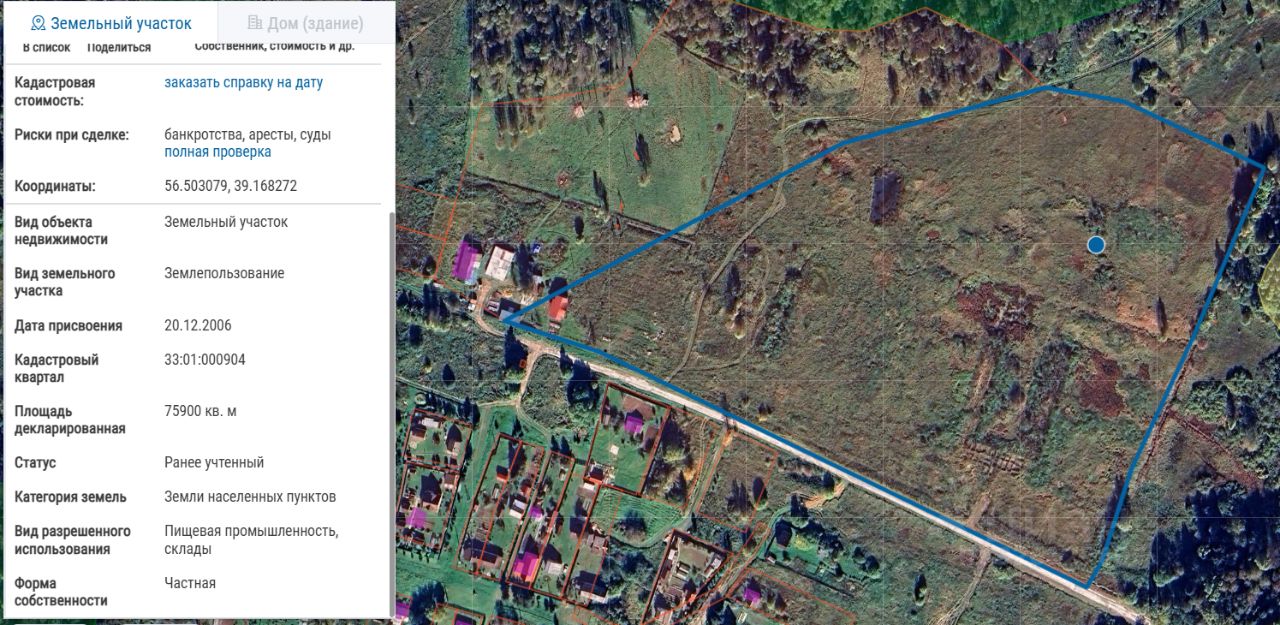Click the blue parcel boundary's western corner
1280x625 pixels.
[506, 319]
